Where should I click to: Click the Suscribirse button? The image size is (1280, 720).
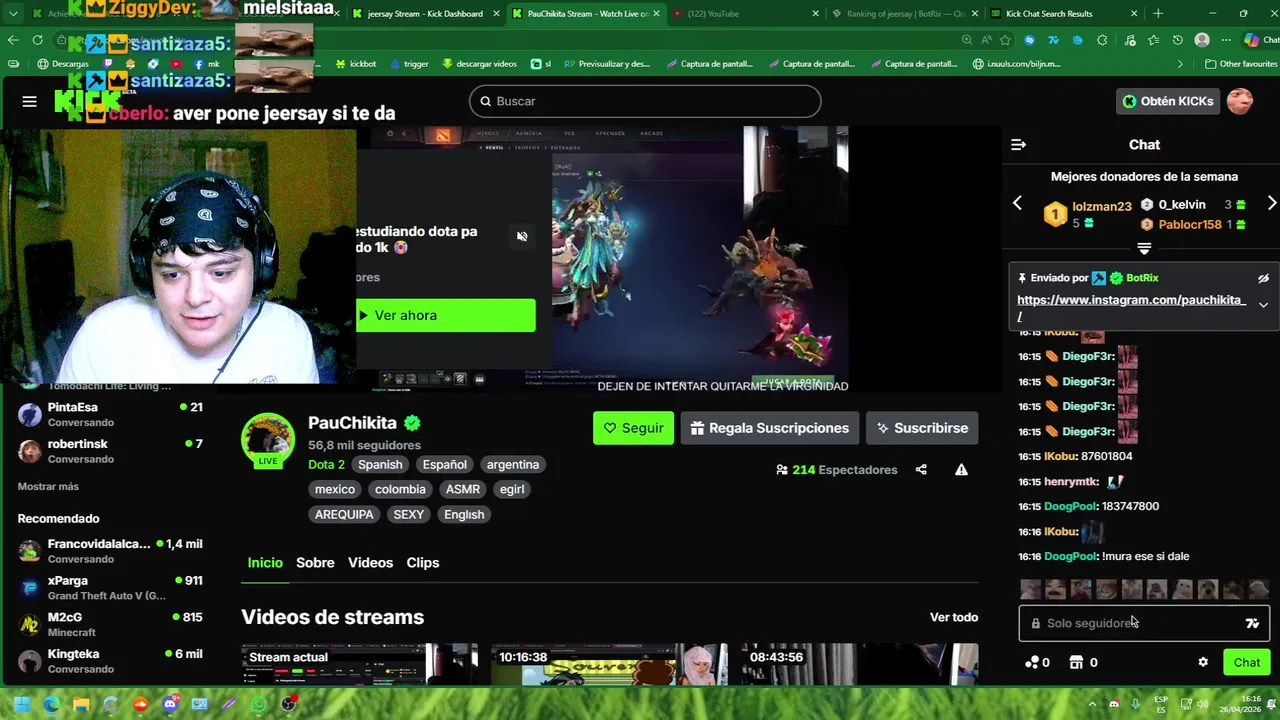pos(922,428)
